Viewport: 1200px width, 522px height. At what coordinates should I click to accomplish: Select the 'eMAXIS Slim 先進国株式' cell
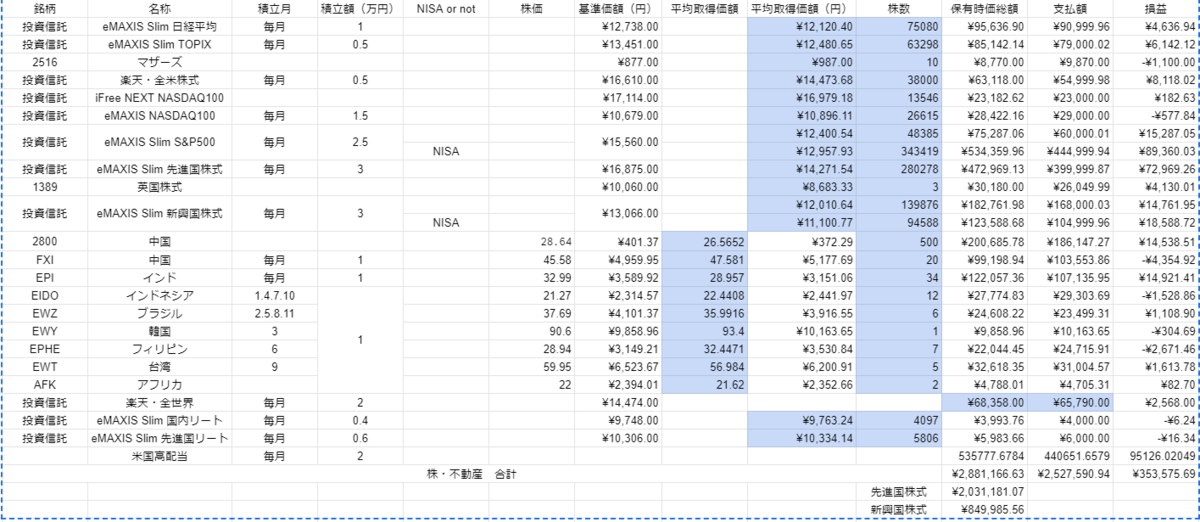(x=160, y=169)
